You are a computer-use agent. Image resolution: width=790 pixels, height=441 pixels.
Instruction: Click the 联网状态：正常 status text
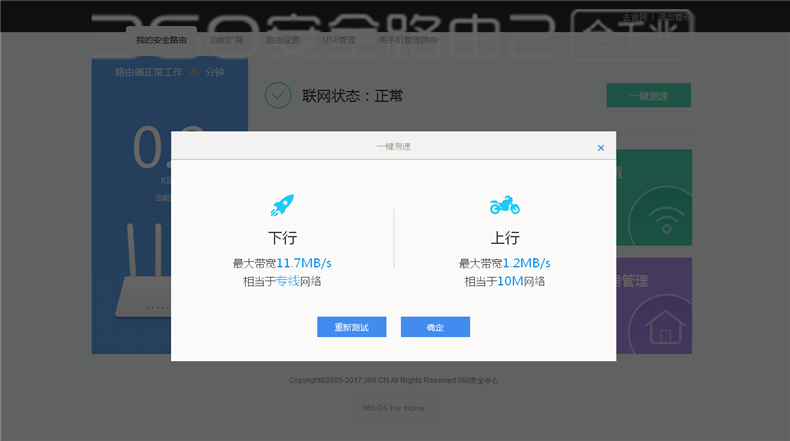[352, 97]
